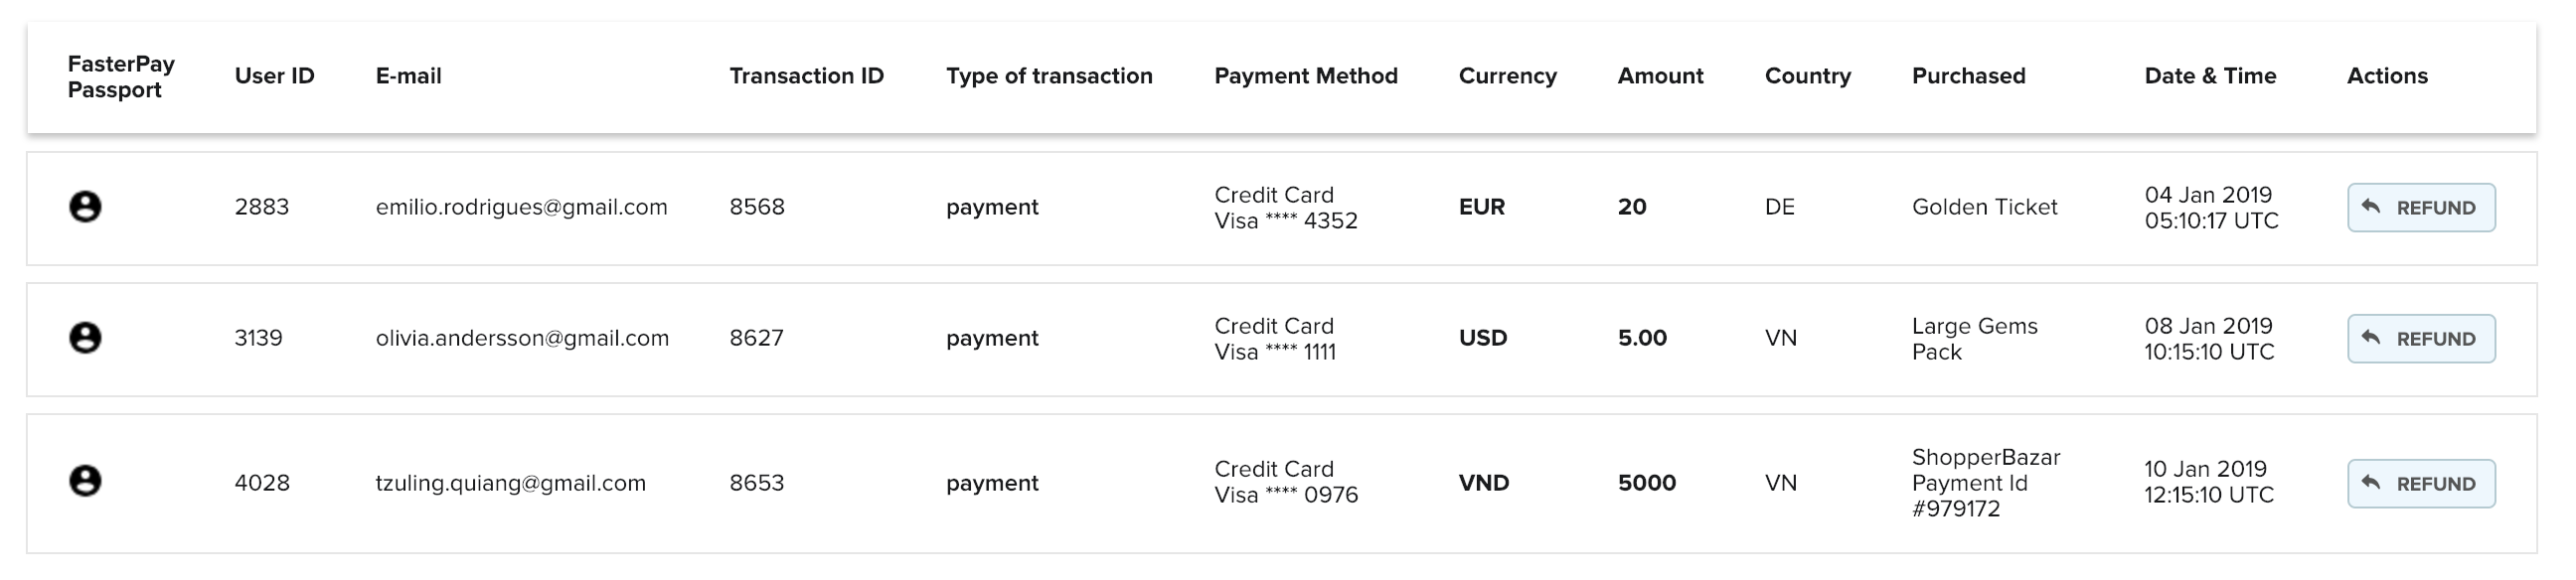
Task: Select the Purchased column header
Action: pyautogui.click(x=1968, y=76)
